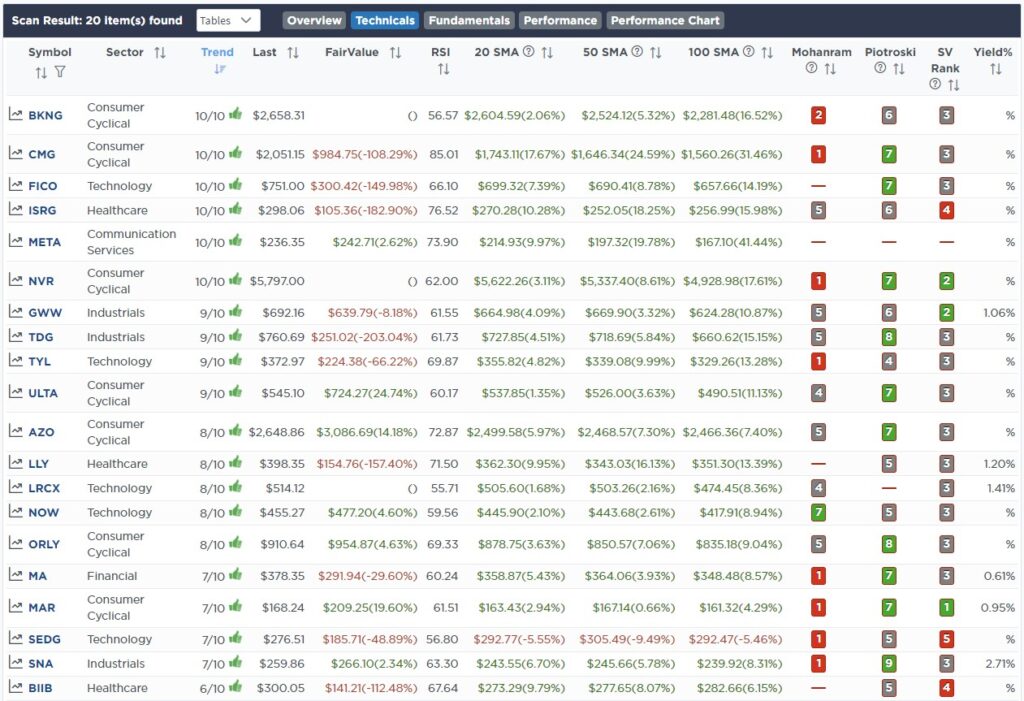Click the SV Rank badge for ISRG
This screenshot has width=1024, height=701.
coord(946,210)
